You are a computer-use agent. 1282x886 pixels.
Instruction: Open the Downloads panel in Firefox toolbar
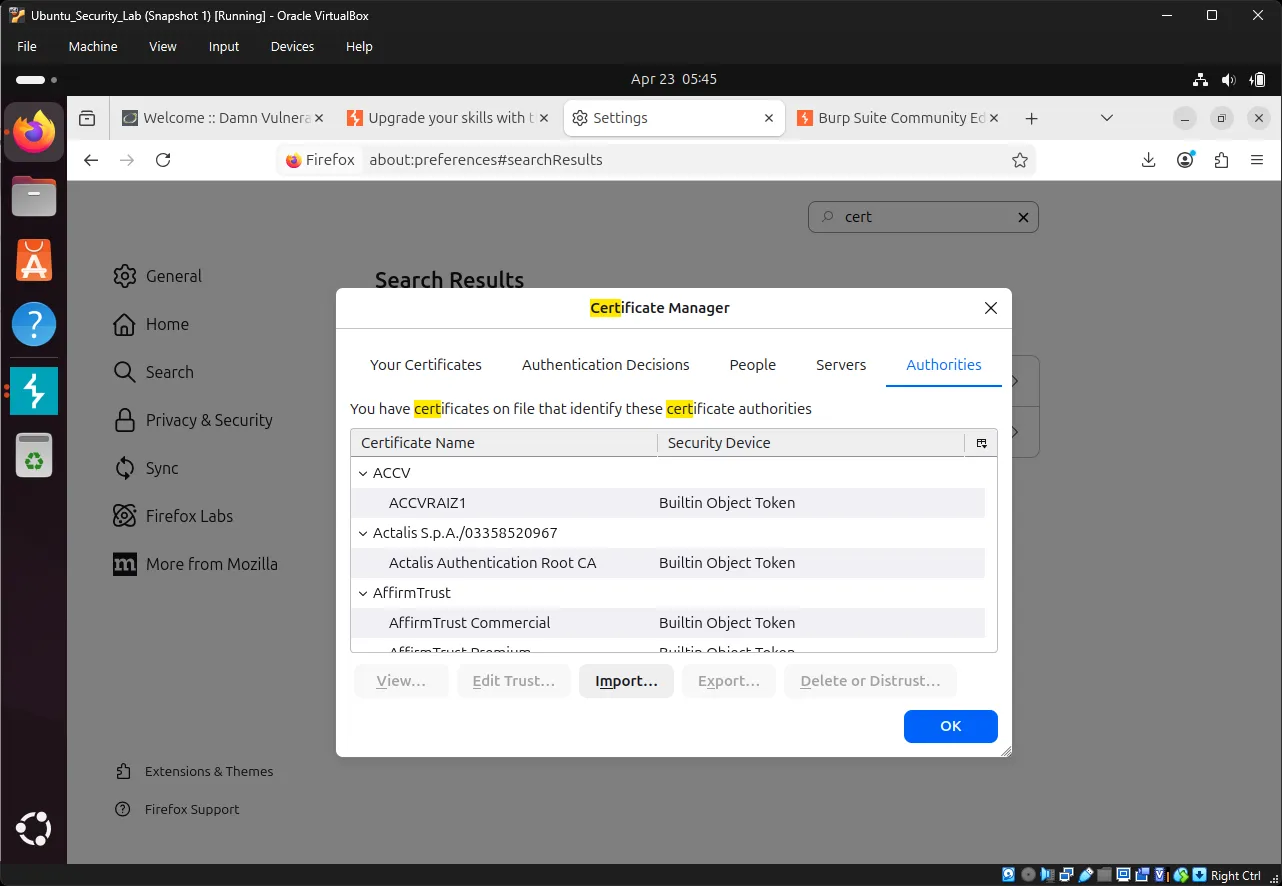[1148, 159]
